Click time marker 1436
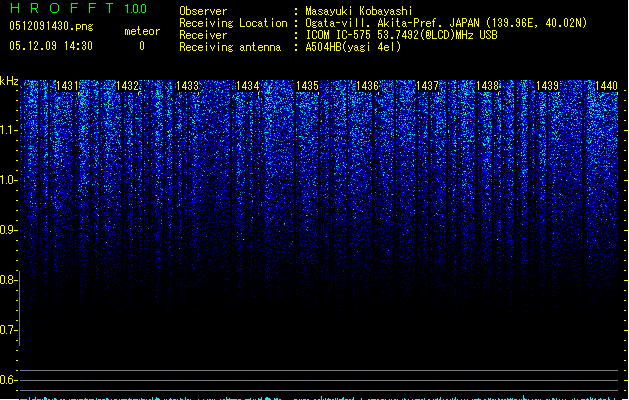Viewport: 629px width, 400px height. point(367,86)
